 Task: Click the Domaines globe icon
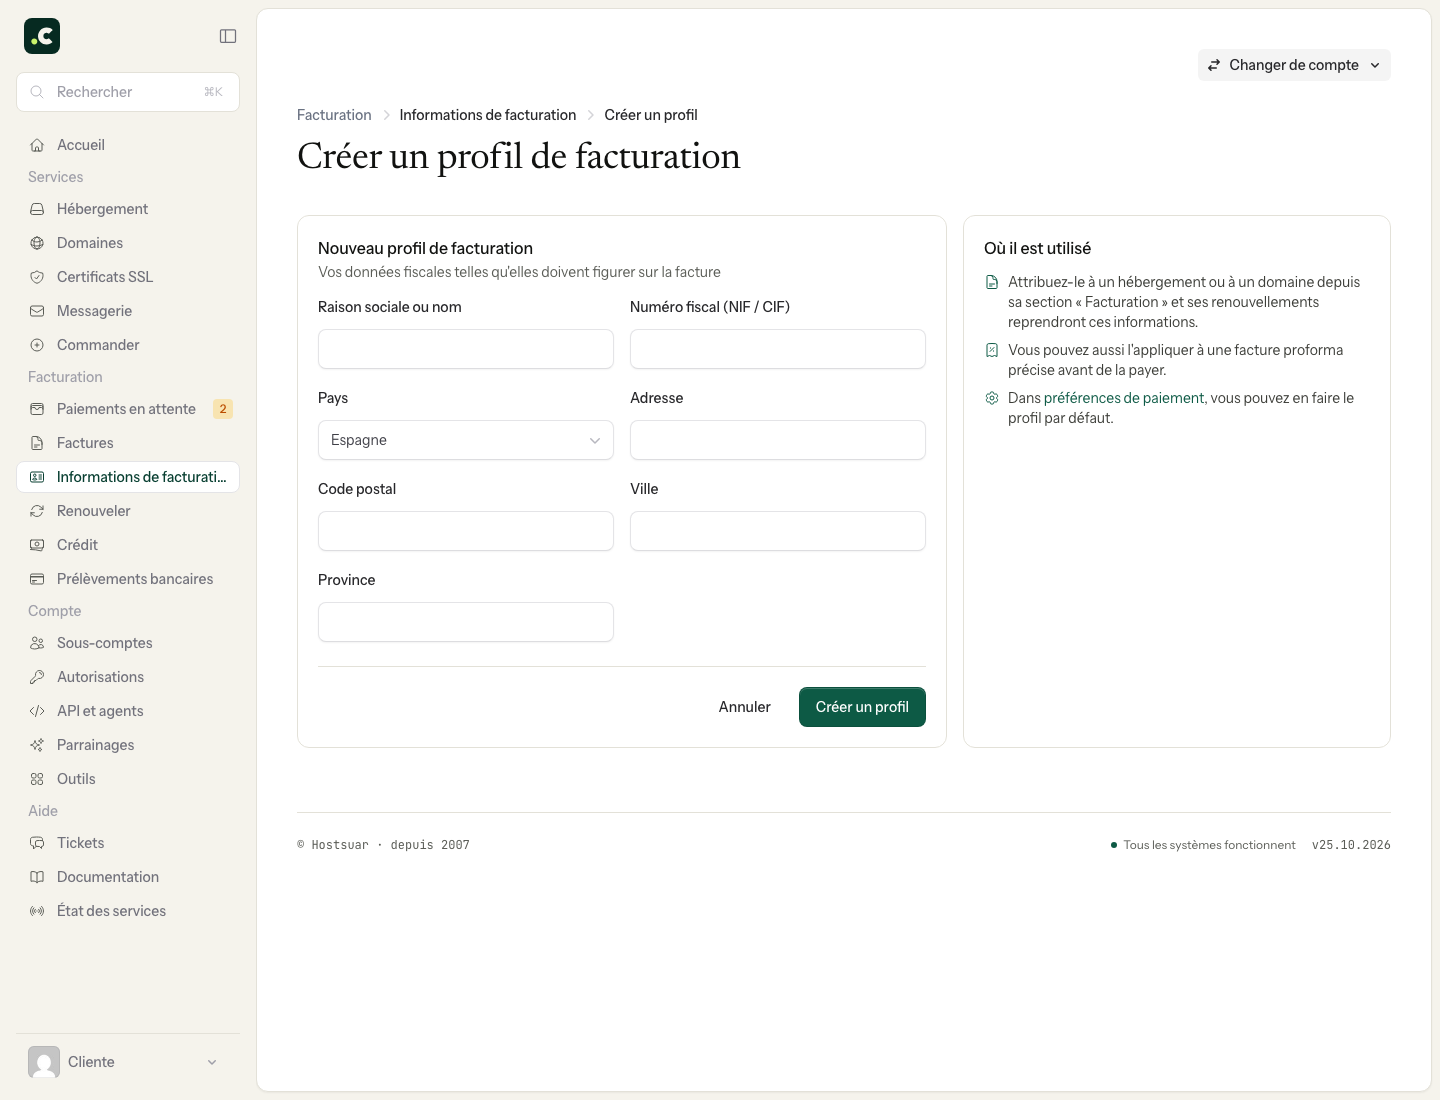click(37, 243)
